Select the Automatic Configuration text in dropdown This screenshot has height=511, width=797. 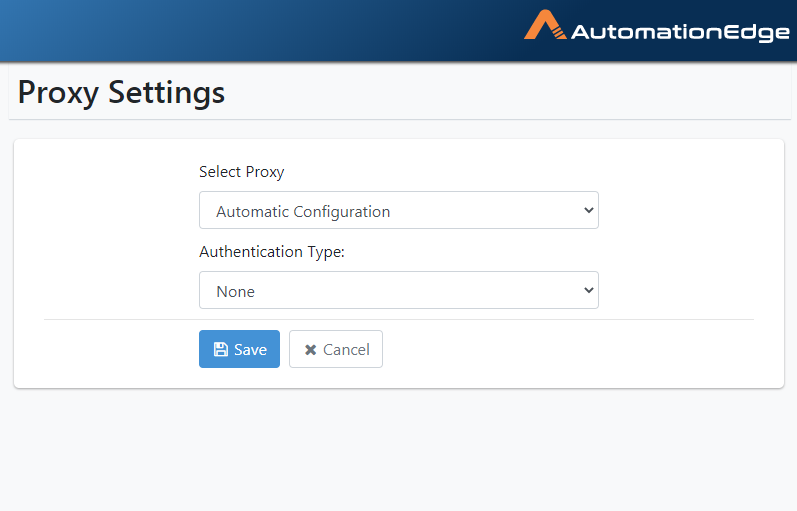(x=303, y=212)
